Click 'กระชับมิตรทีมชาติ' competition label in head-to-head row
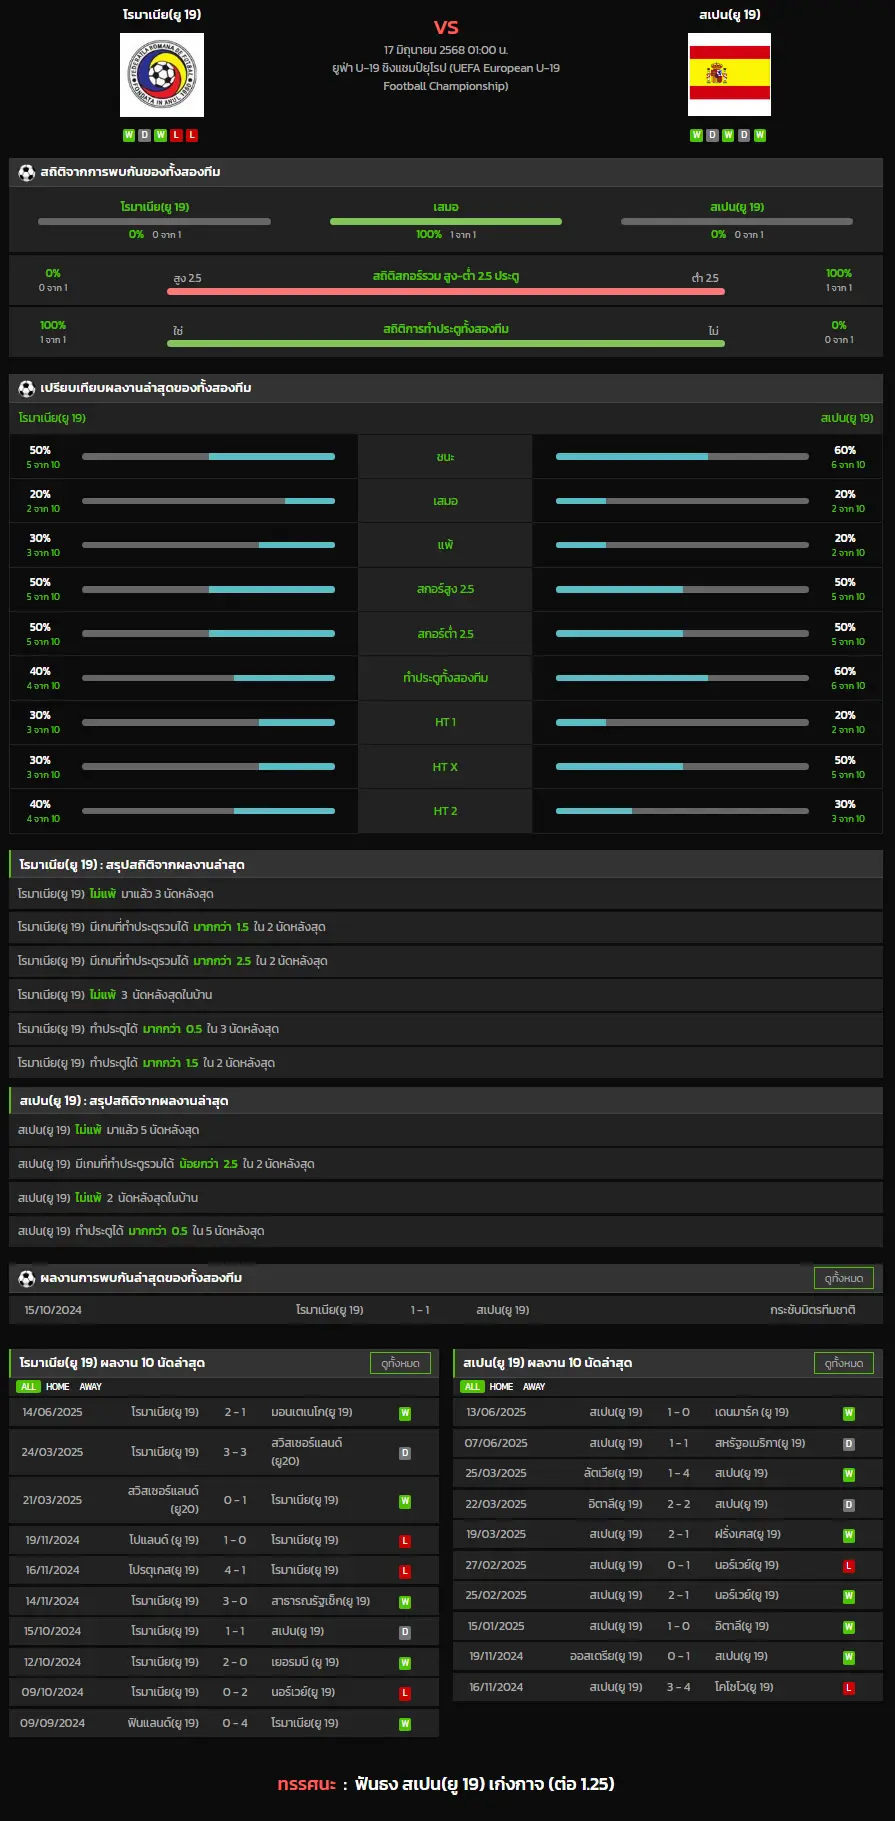Screen dimensions: 895x1821 813,1310
